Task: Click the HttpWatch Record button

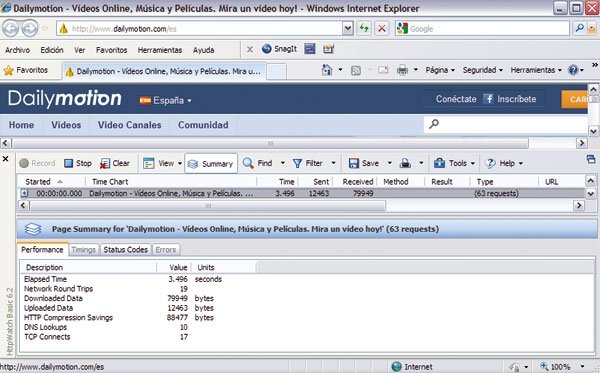Action: tap(37, 163)
